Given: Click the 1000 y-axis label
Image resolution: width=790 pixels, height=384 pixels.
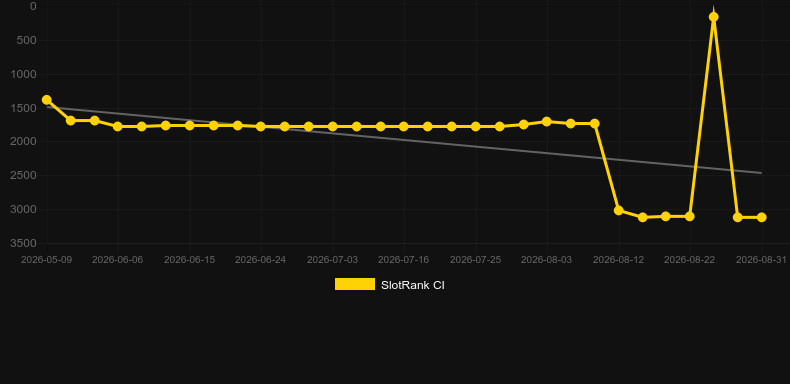Looking at the screenshot, I should [x=24, y=74].
